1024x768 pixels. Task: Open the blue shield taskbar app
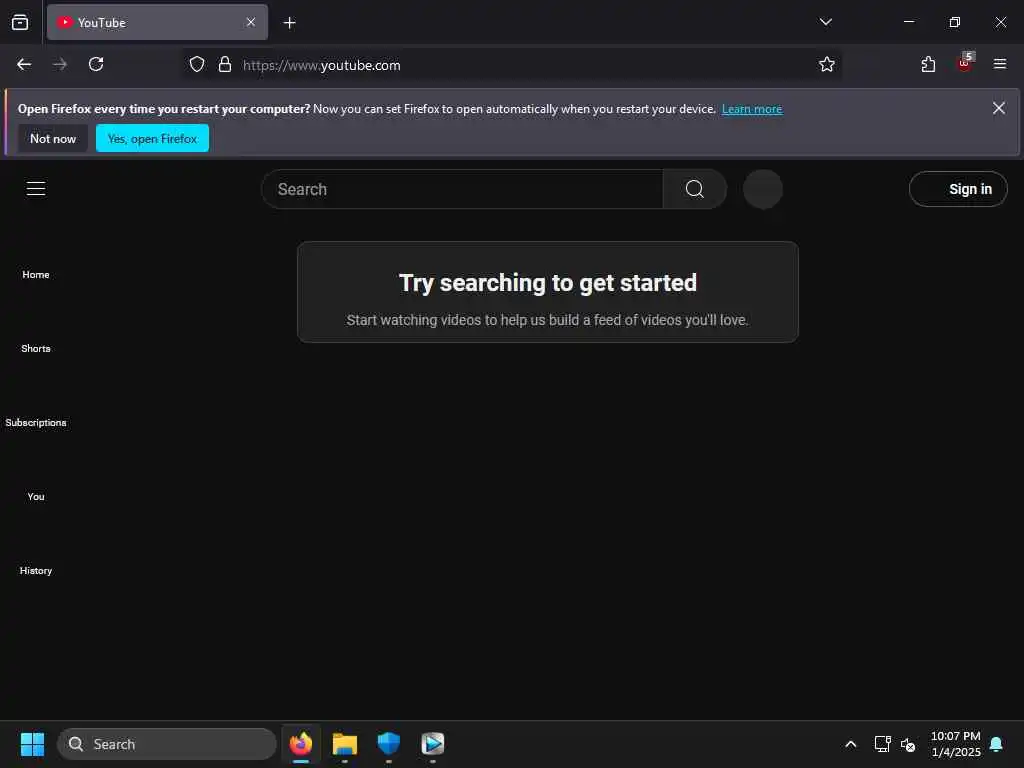point(389,744)
